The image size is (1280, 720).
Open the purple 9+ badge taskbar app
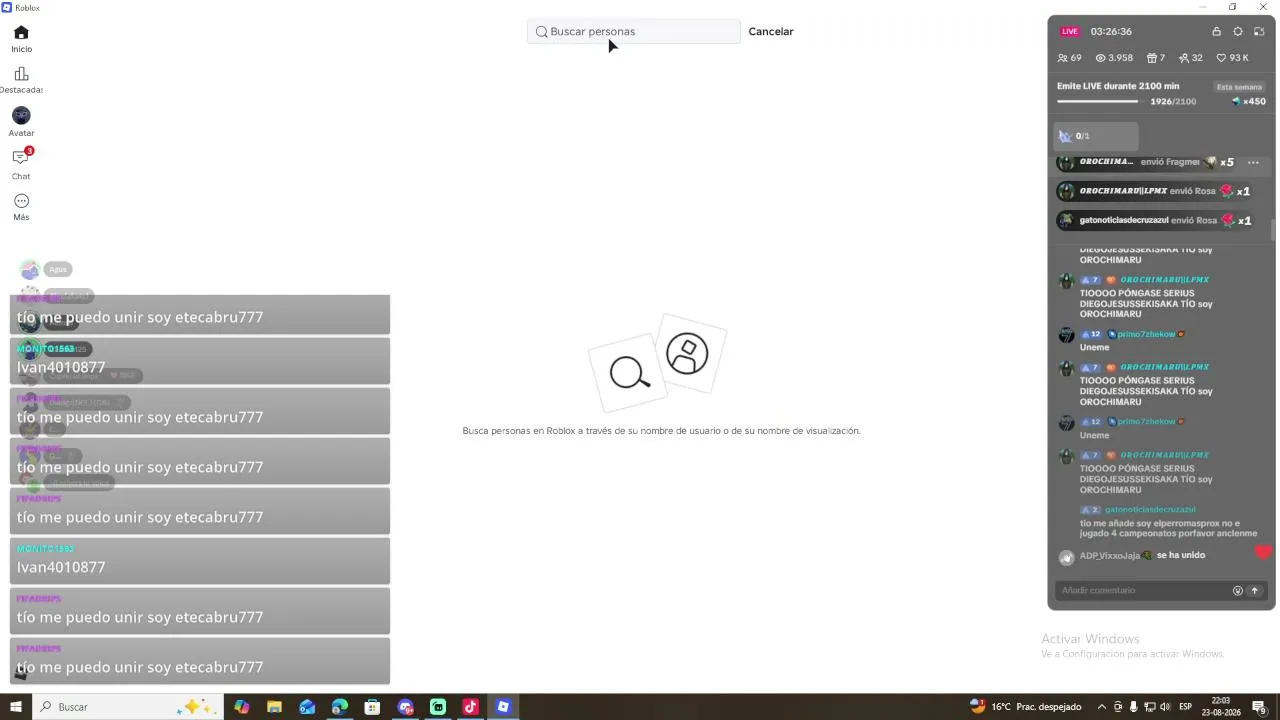pos(405,707)
